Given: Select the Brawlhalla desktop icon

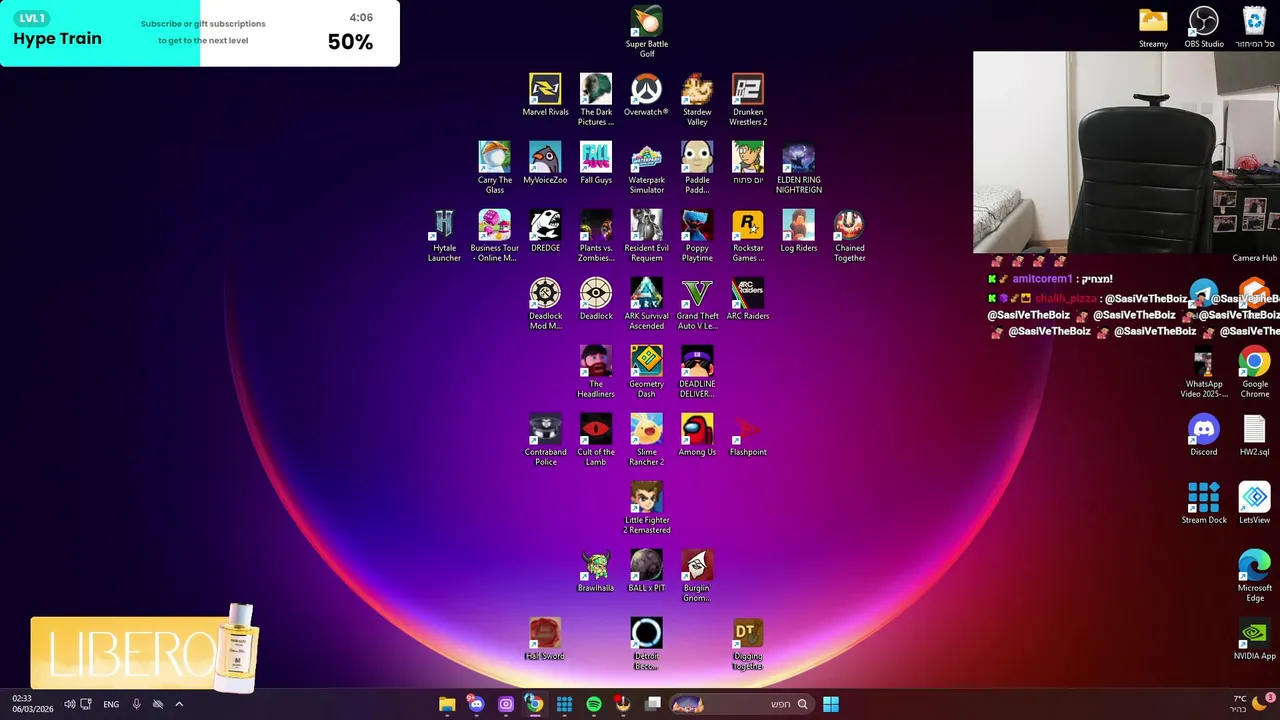Looking at the screenshot, I should [x=596, y=571].
